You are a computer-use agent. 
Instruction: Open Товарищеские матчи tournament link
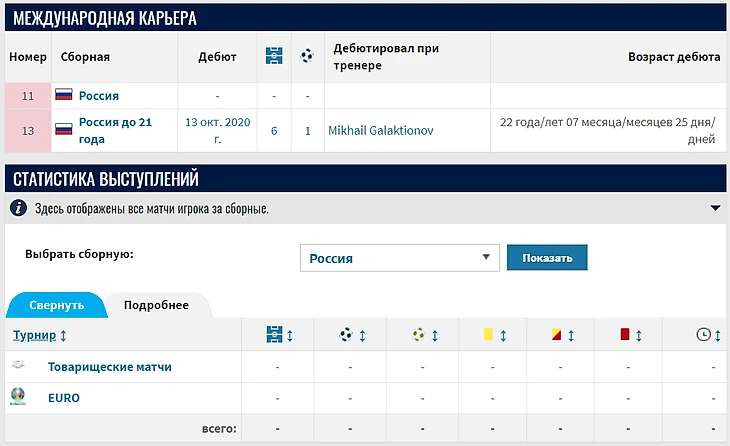pyautogui.click(x=110, y=367)
